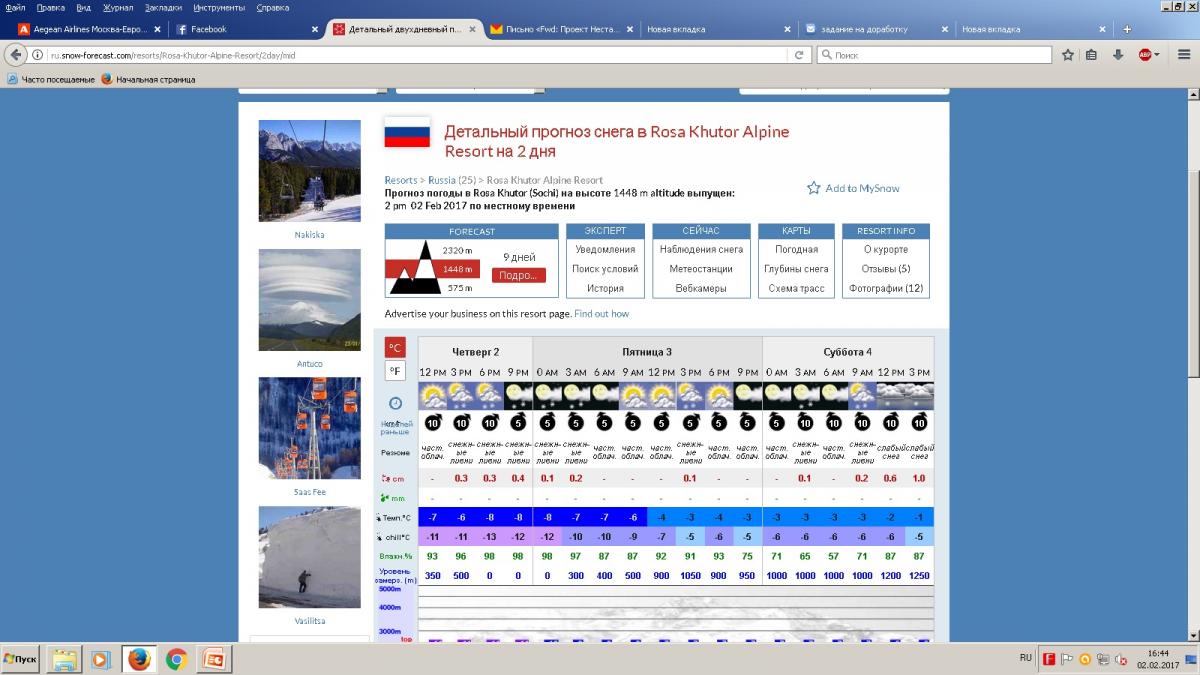
Task: Click the Firefox icon in the taskbar
Action: coord(139,659)
